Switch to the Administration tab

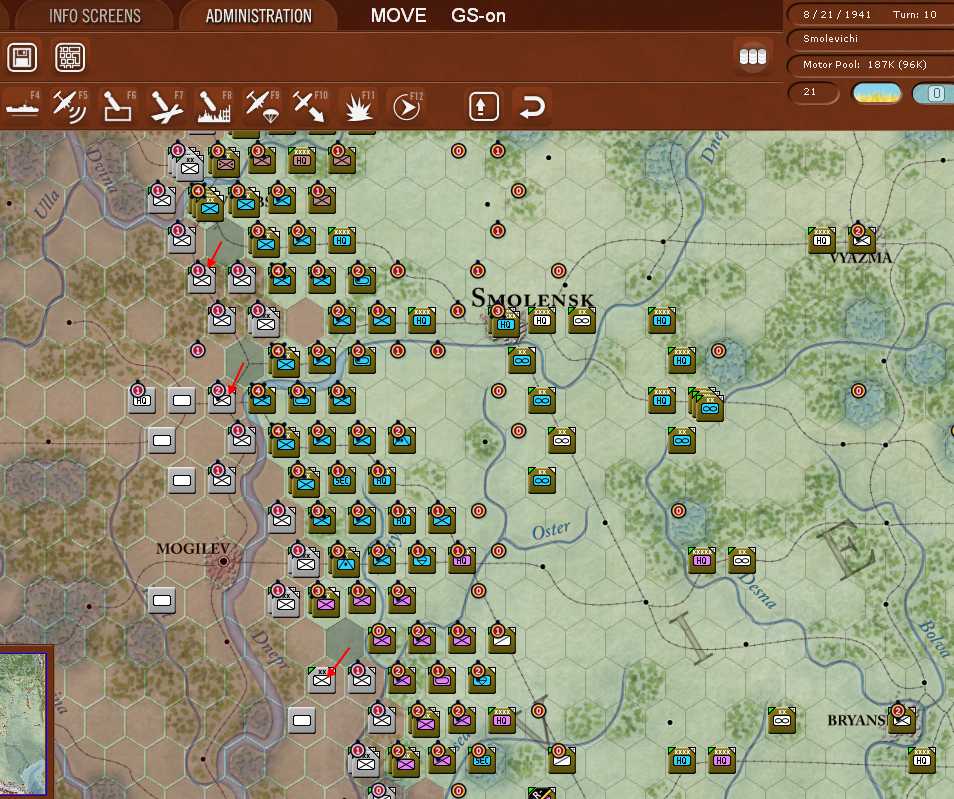(259, 16)
